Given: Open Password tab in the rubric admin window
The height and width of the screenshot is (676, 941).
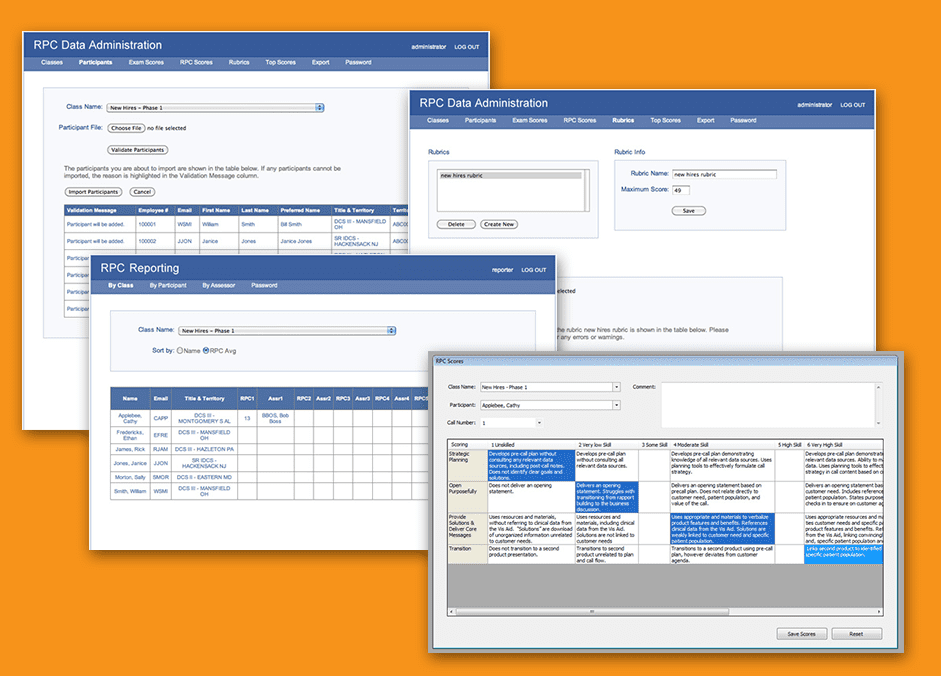Looking at the screenshot, I should (743, 121).
